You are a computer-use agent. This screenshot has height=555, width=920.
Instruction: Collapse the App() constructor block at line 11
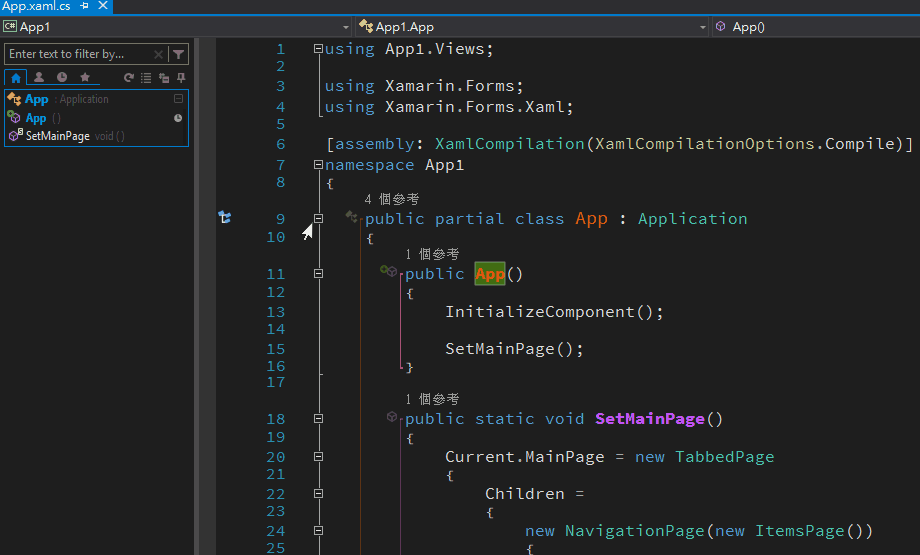click(x=318, y=273)
